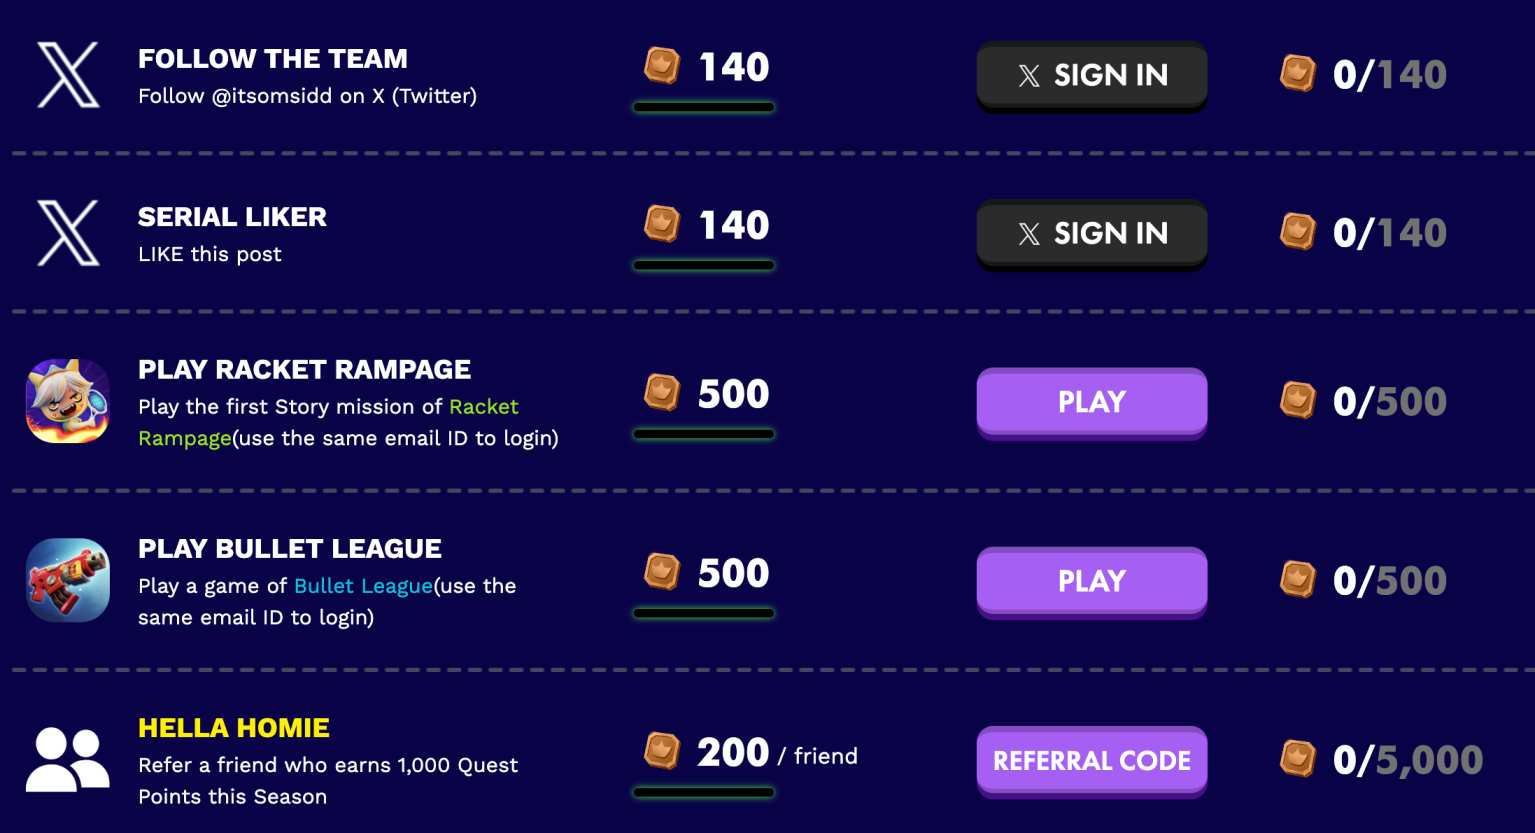Click the coin icon beside Bullet League's 0/500 counter
Viewport: 1535px width, 833px height.
pos(1298,580)
